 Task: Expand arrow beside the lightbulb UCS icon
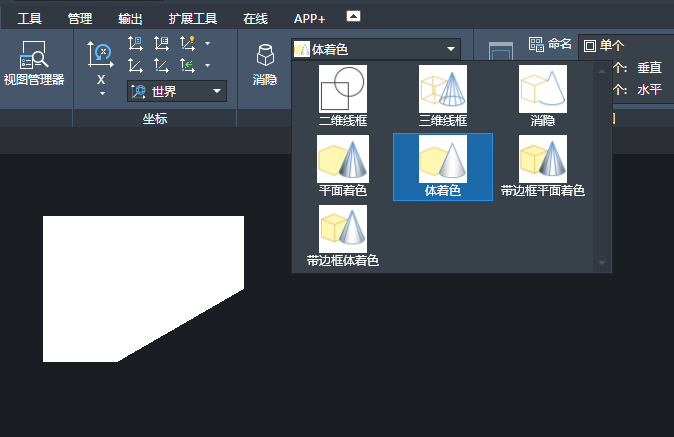coord(208,43)
